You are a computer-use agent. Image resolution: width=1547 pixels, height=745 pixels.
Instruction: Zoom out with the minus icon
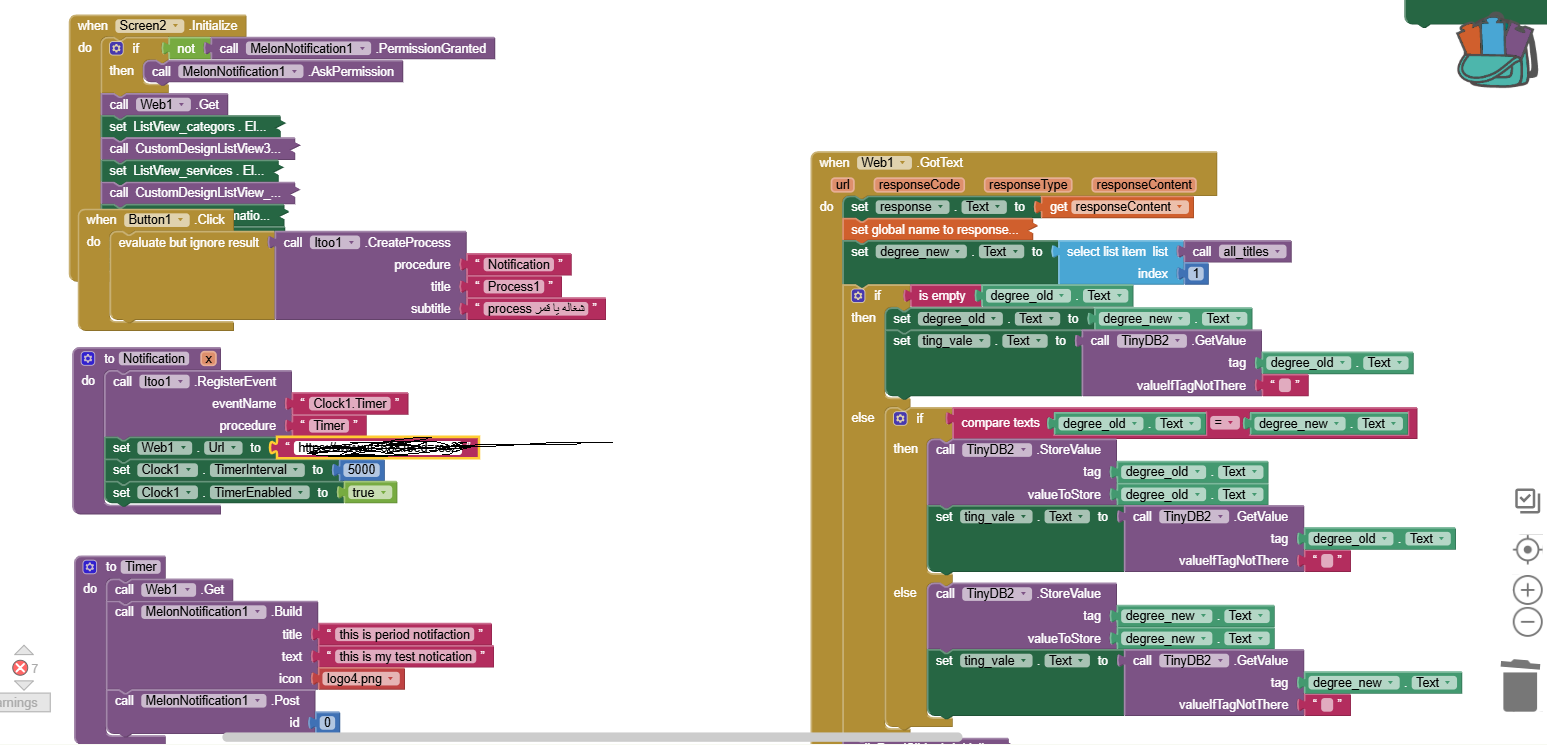pyautogui.click(x=1527, y=622)
